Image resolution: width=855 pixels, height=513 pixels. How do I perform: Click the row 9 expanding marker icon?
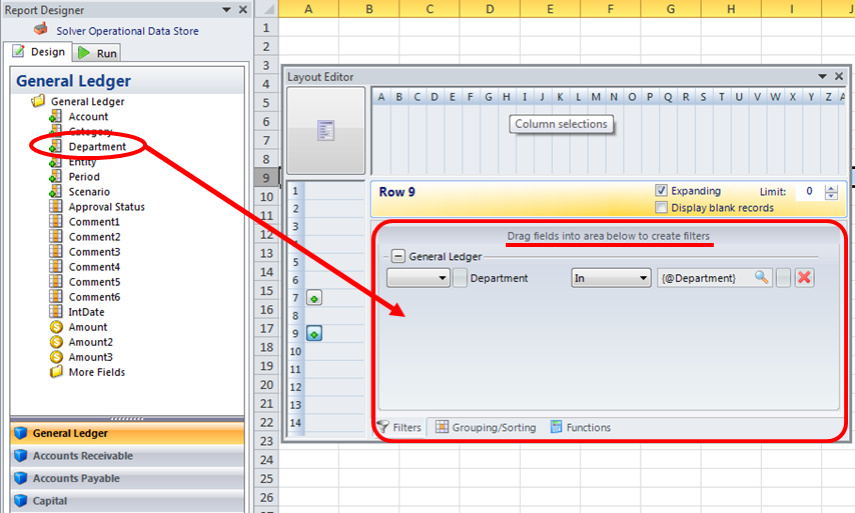click(x=314, y=334)
